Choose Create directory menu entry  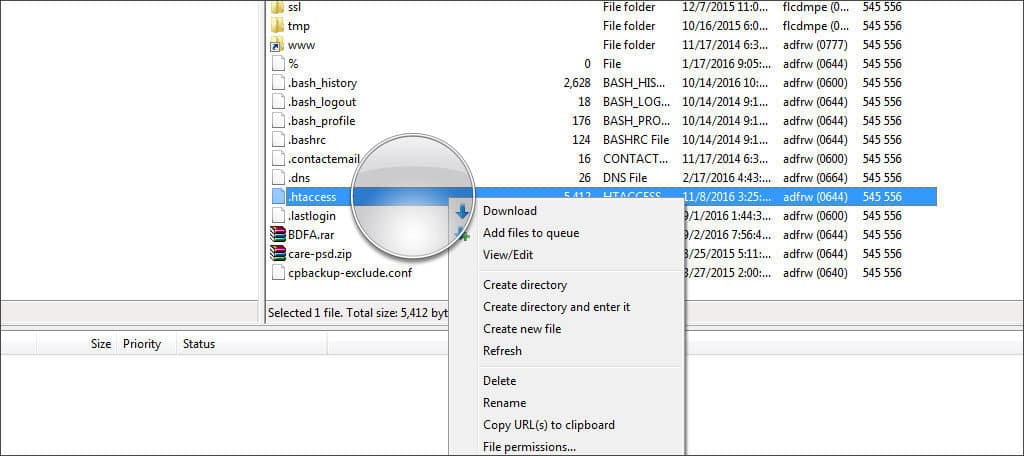(x=524, y=285)
